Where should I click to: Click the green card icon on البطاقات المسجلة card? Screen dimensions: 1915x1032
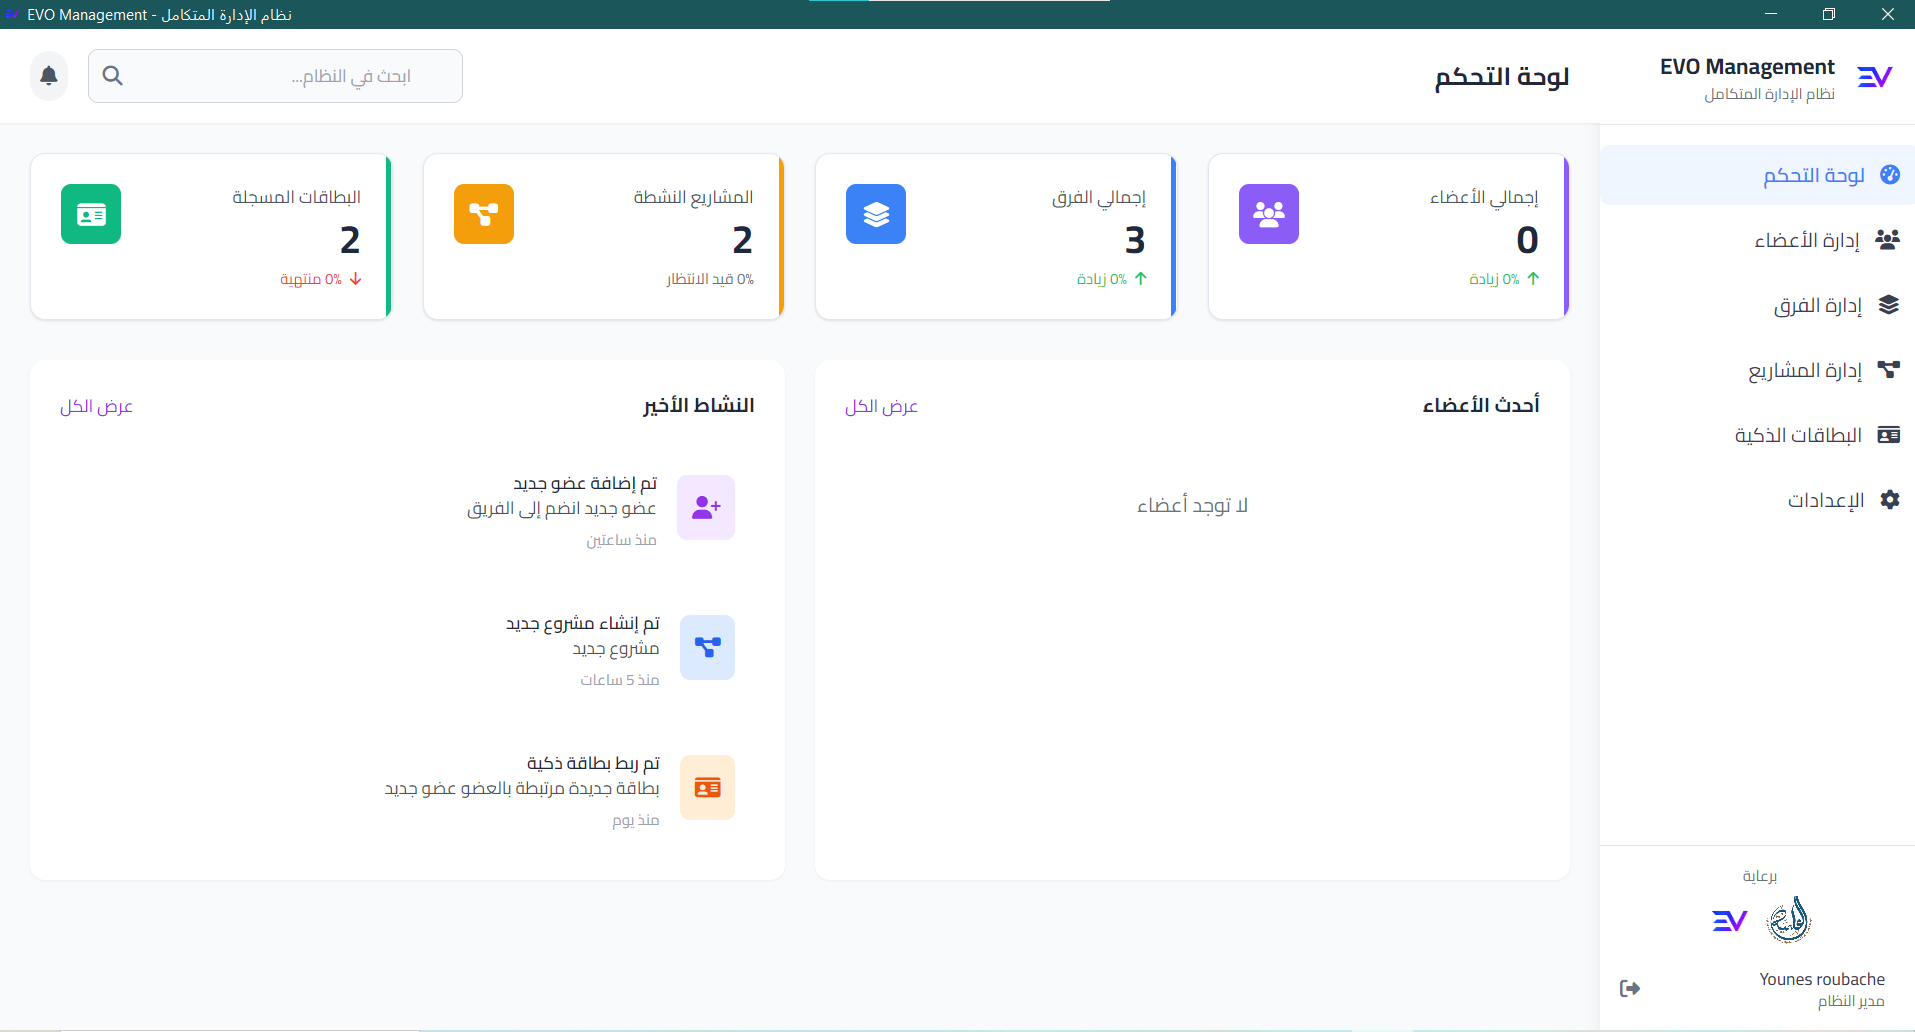[91, 214]
